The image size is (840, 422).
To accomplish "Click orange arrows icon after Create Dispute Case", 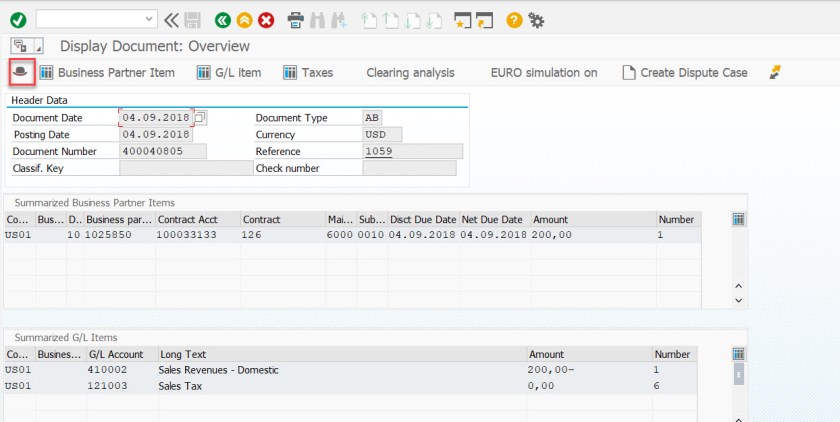I will click(774, 72).
